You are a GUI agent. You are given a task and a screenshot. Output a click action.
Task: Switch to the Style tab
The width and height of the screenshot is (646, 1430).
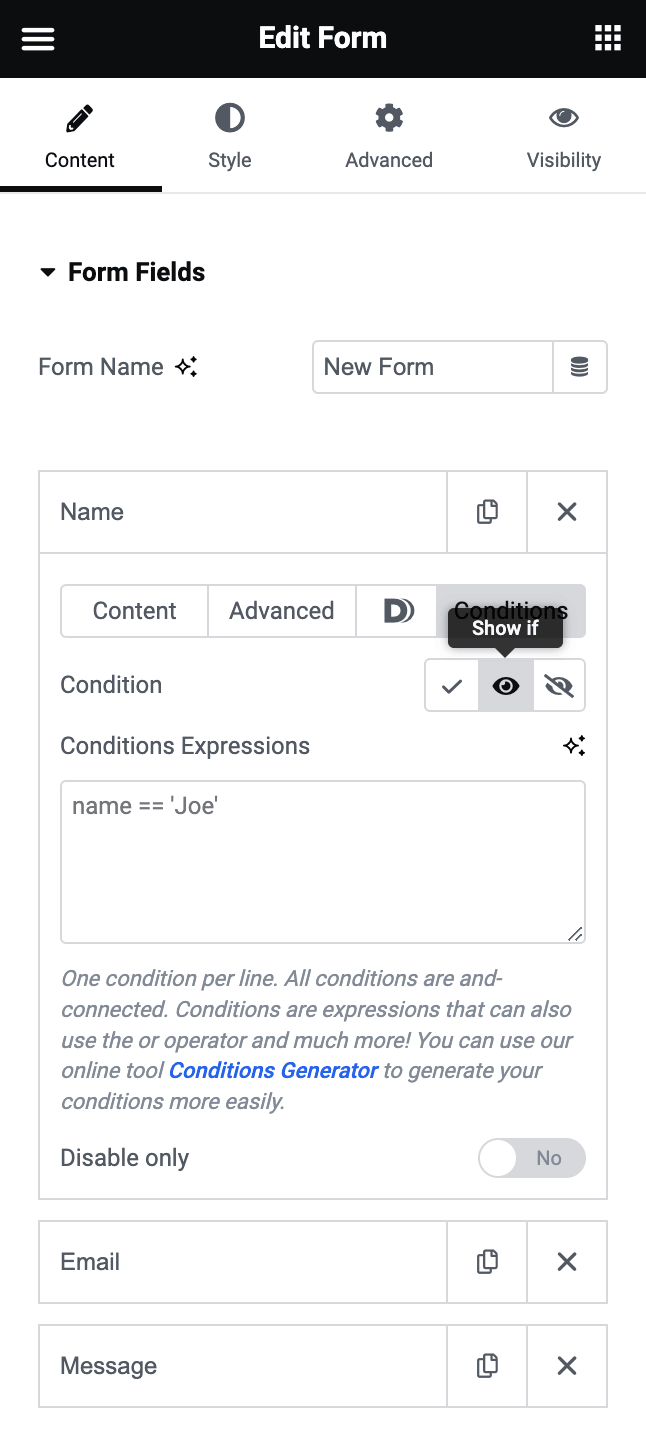click(x=229, y=135)
